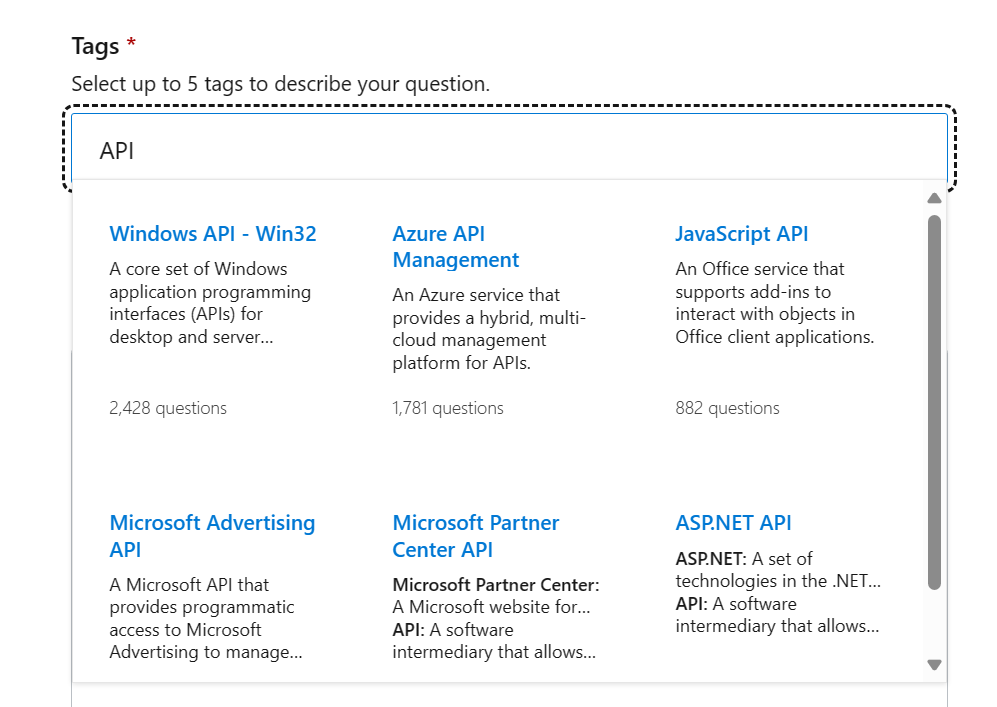This screenshot has height=707, width=997.
Task: Click the '1,781 questions' count text
Action: (x=448, y=408)
